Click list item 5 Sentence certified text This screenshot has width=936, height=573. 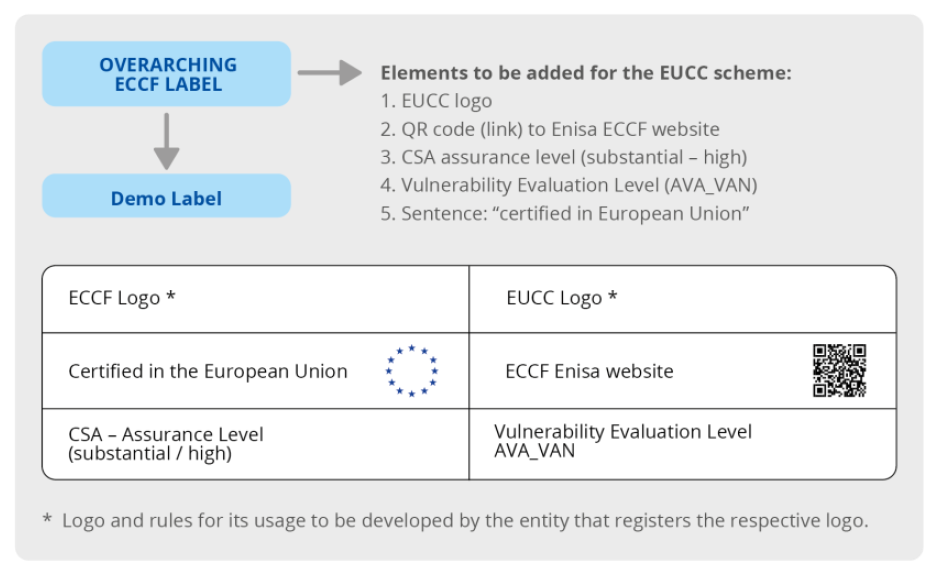[x=565, y=213]
